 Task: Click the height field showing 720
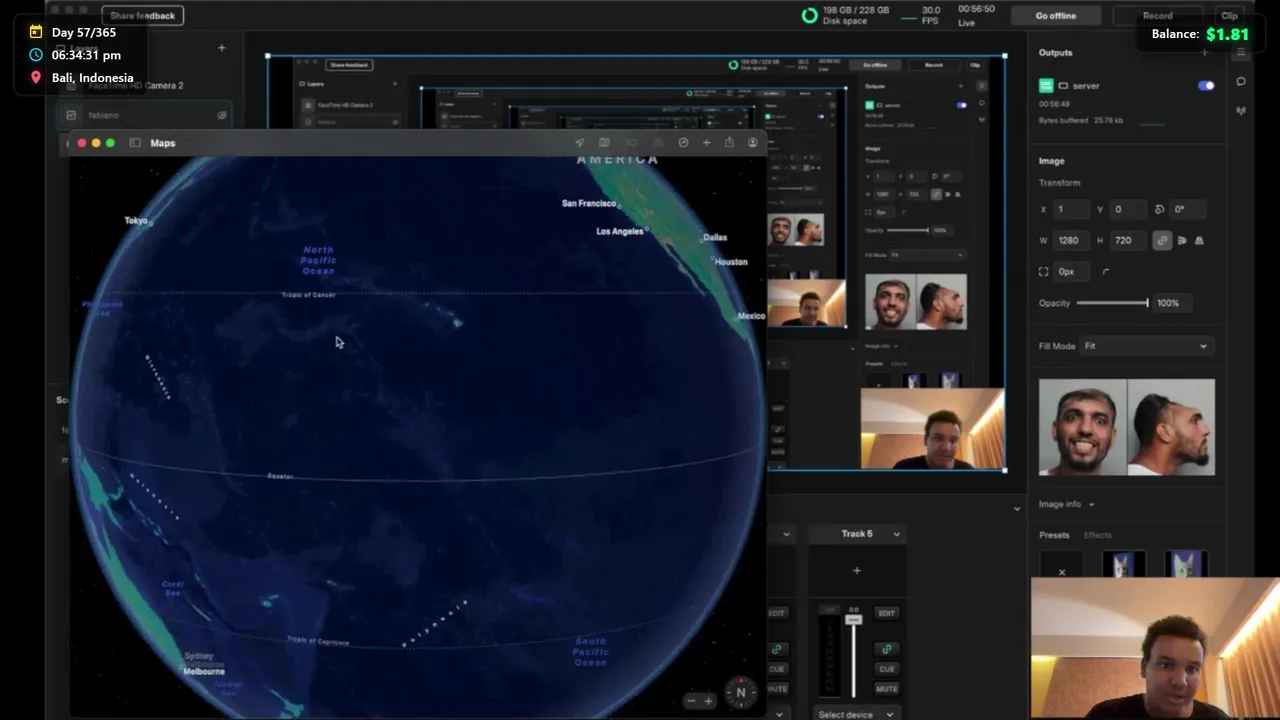point(1127,241)
